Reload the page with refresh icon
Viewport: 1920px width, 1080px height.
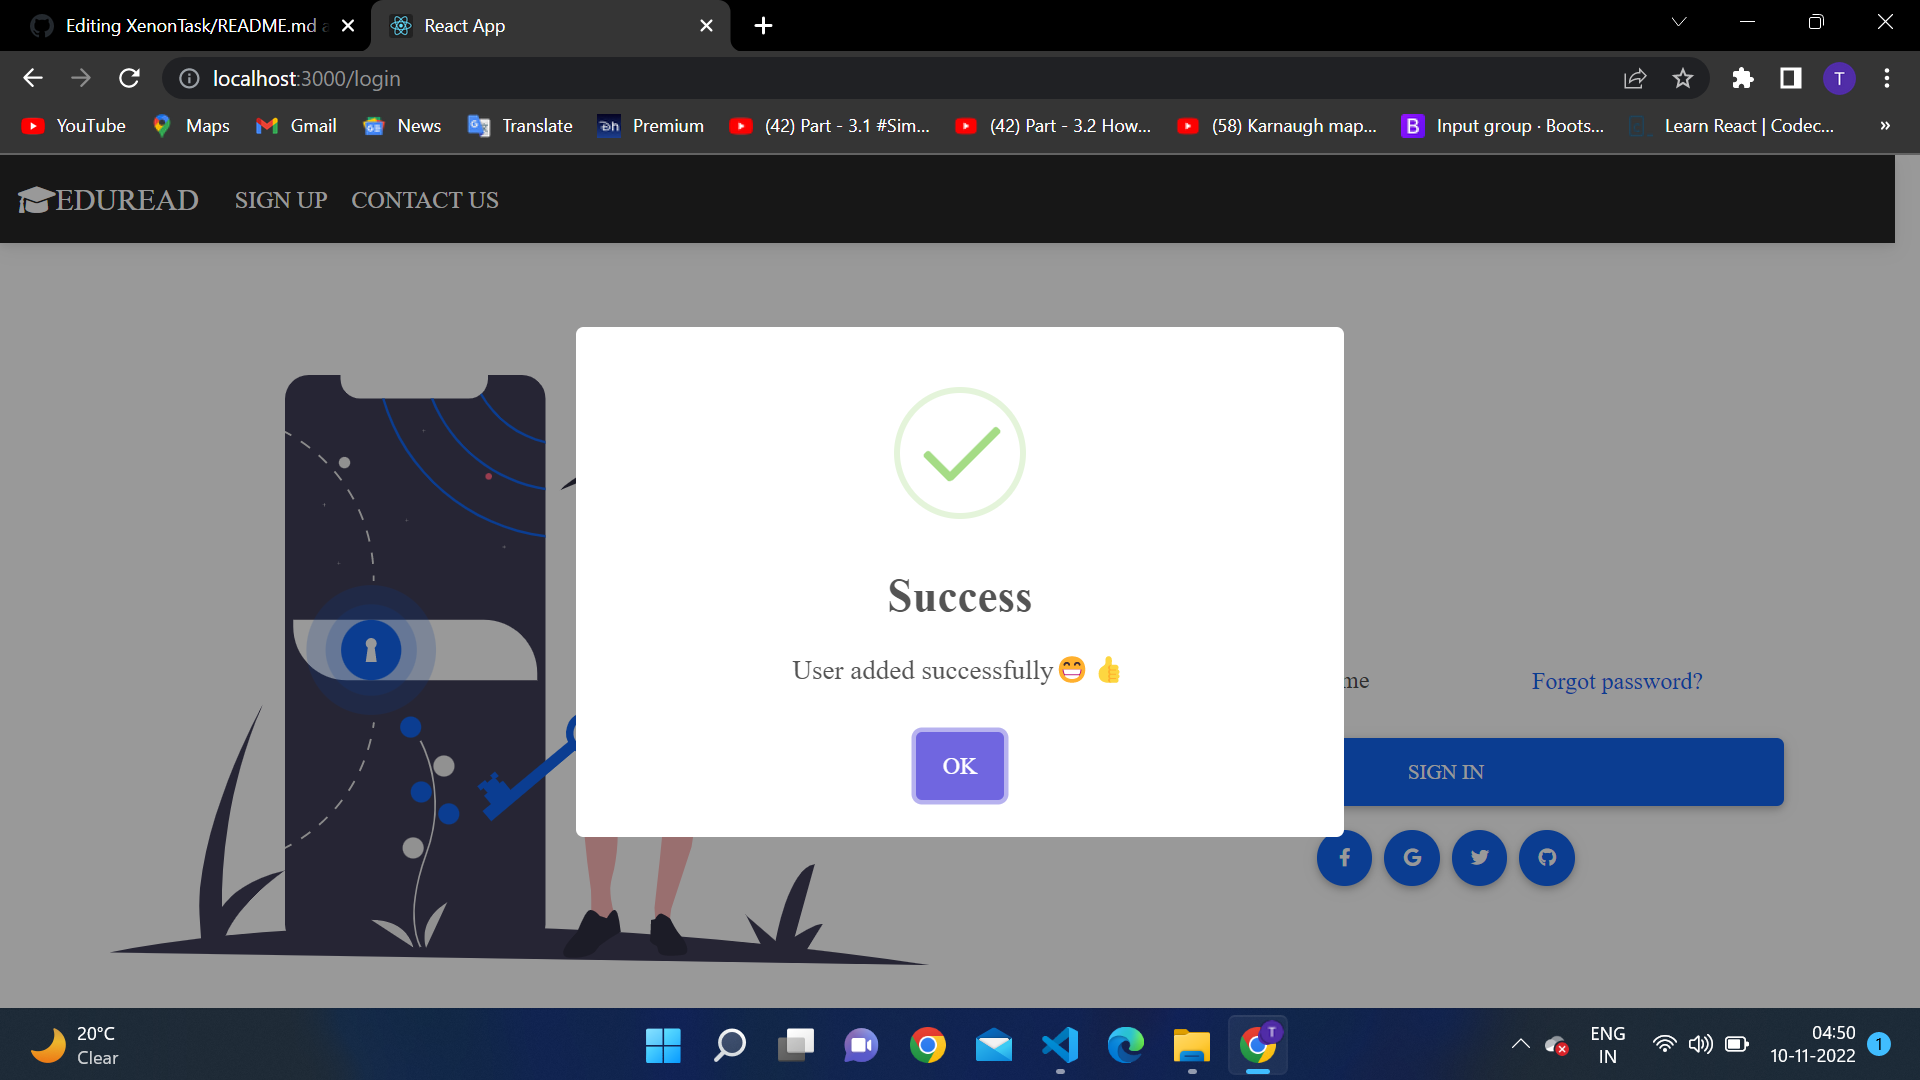(129, 78)
